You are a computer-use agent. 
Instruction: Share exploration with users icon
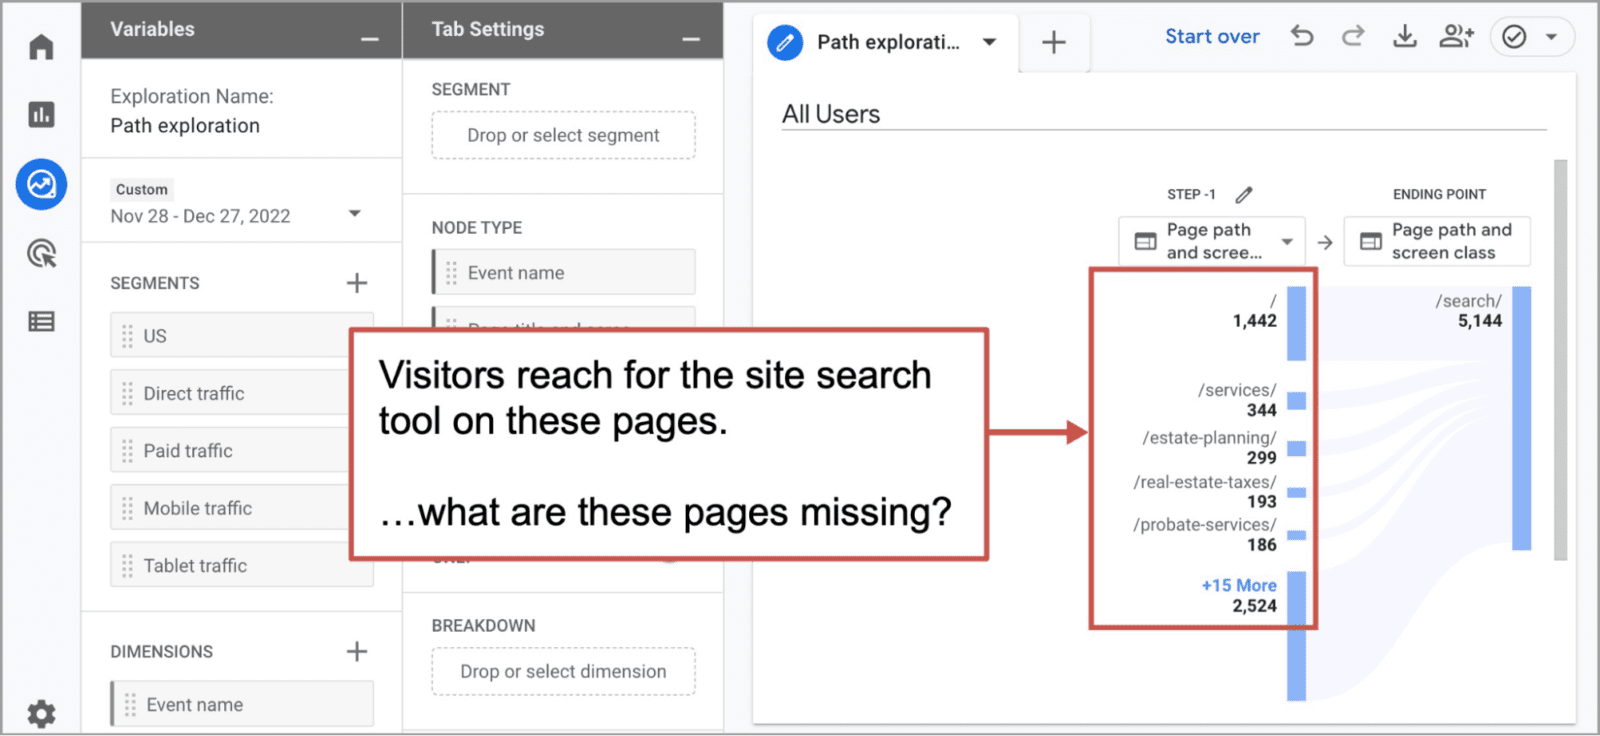click(1456, 37)
